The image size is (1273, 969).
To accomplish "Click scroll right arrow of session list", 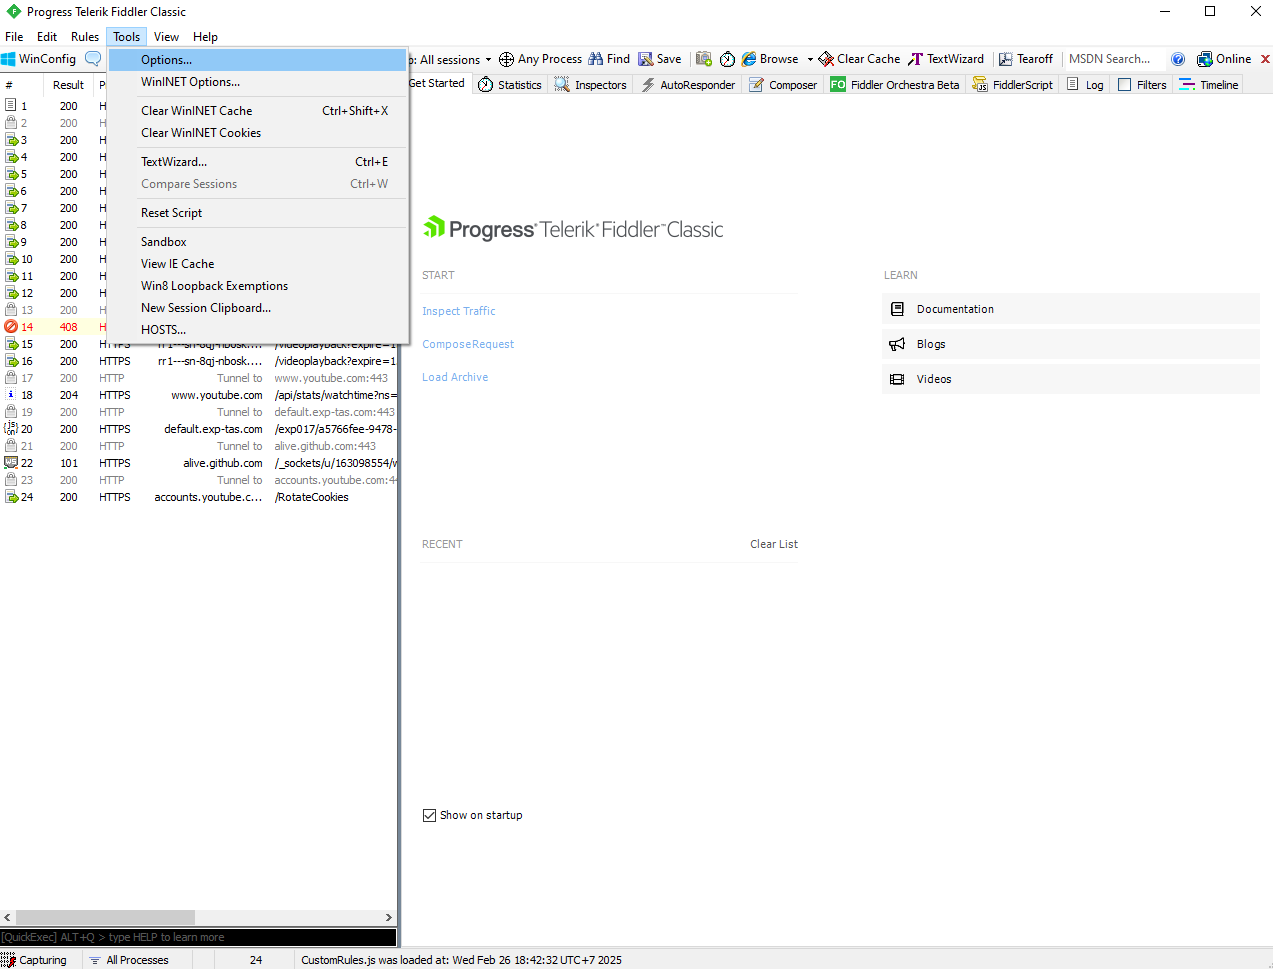I will [389, 917].
